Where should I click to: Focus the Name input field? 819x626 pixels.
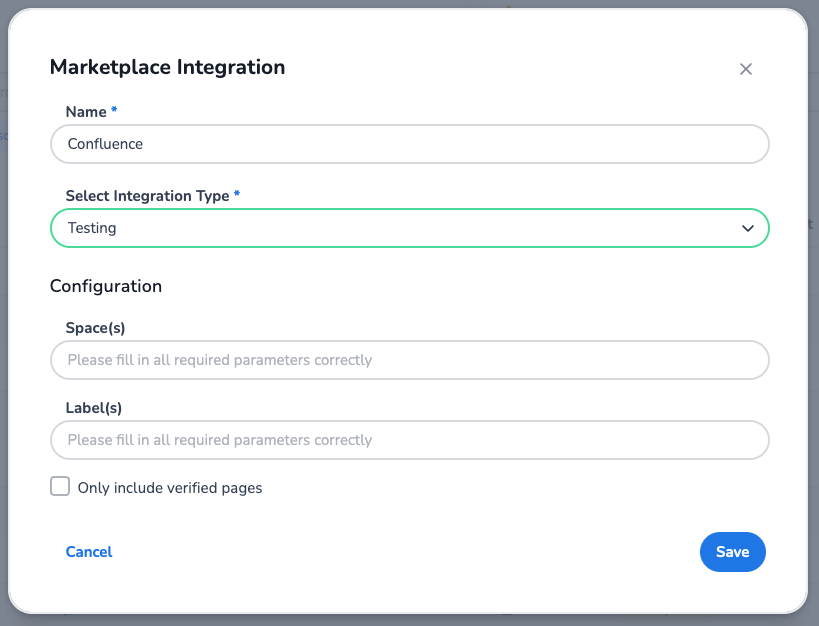point(409,144)
